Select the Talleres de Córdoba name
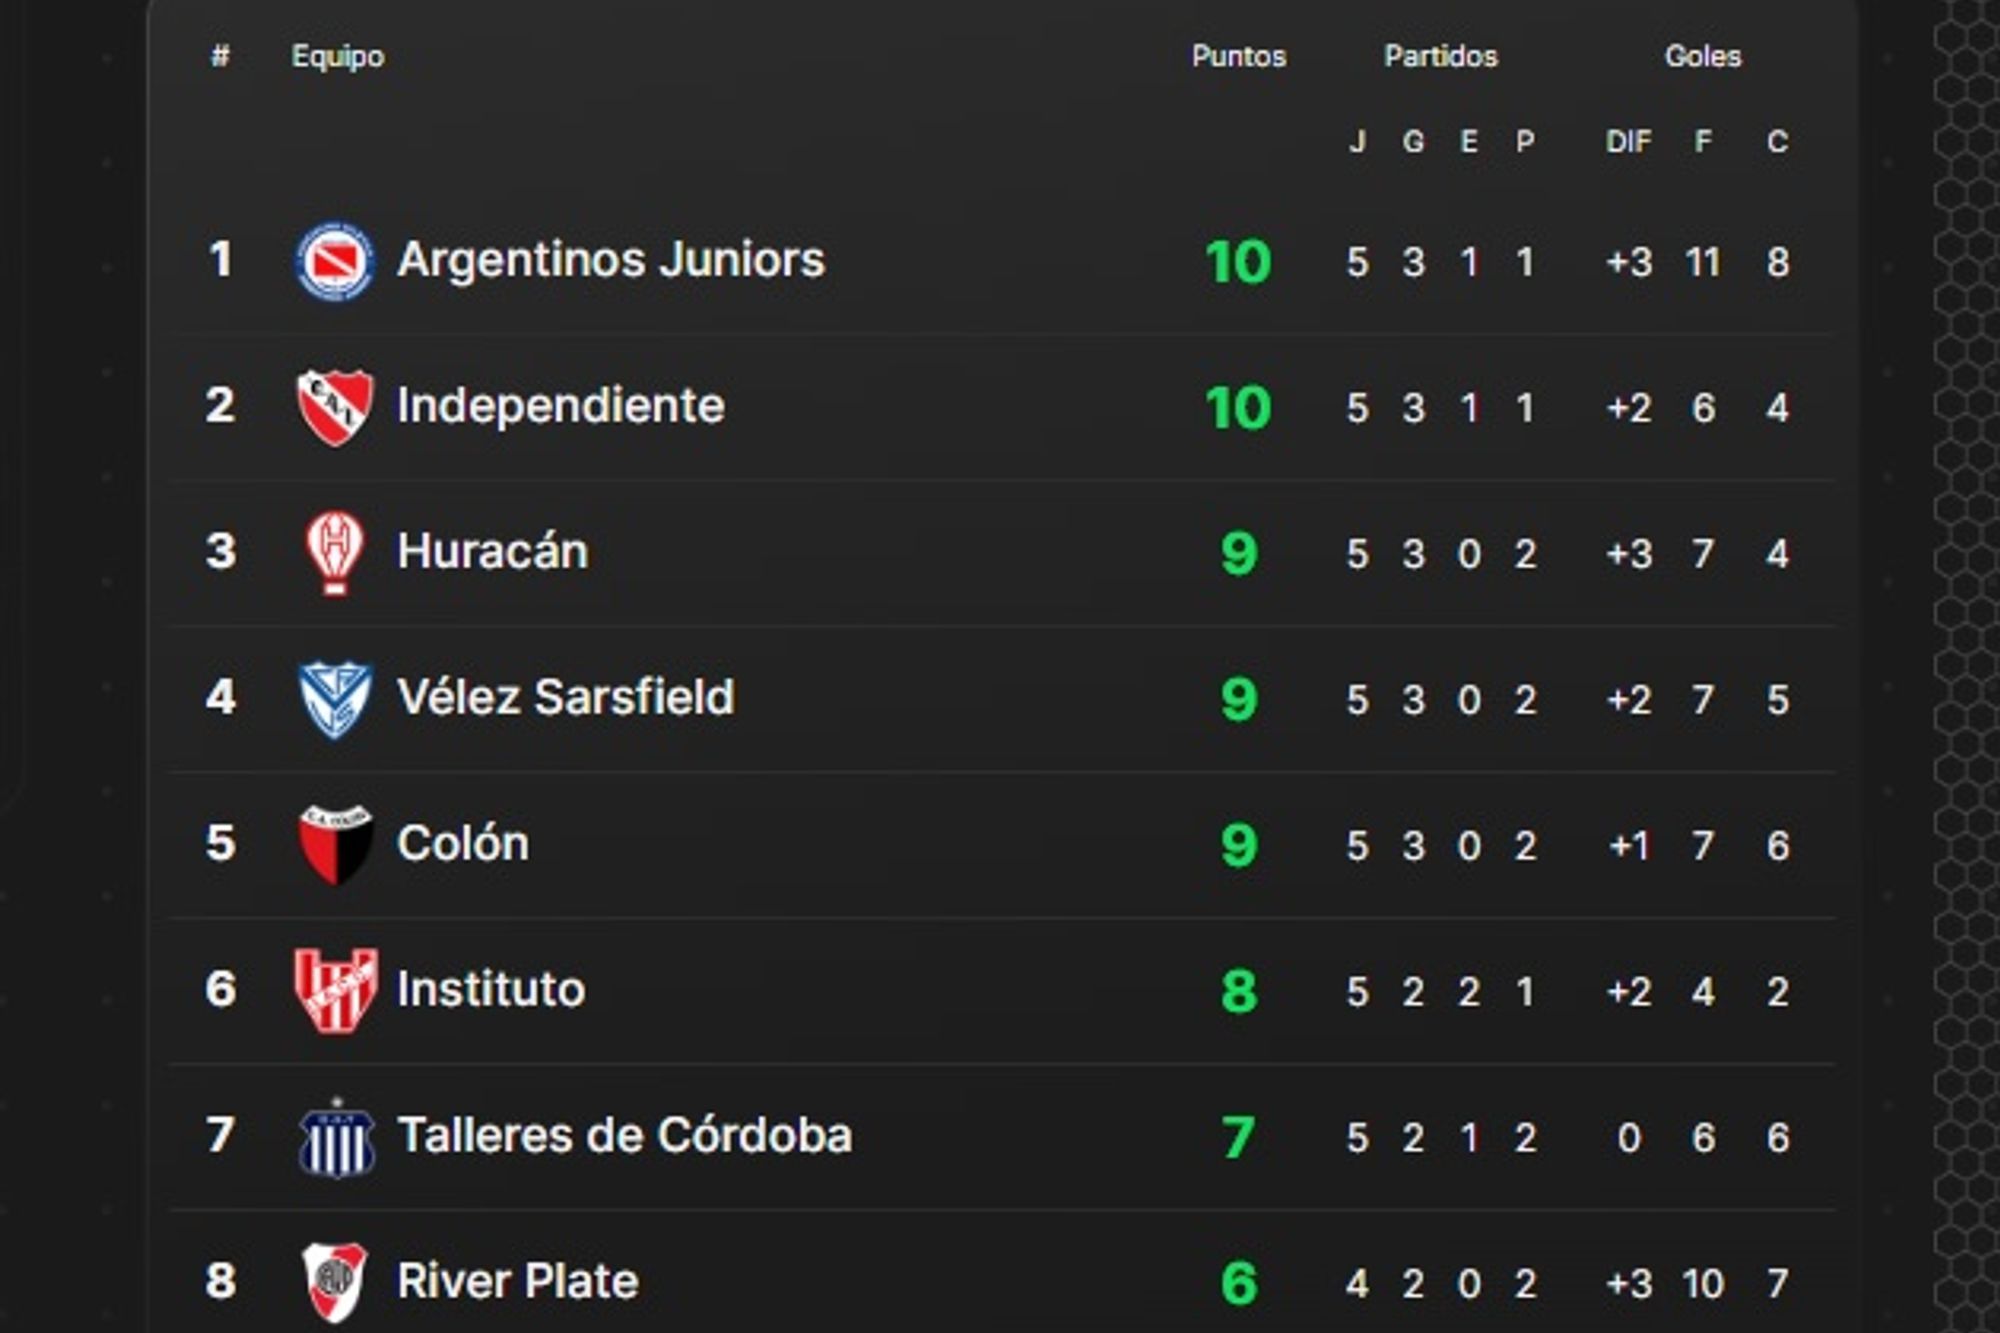2000x1333 pixels. (x=625, y=1136)
